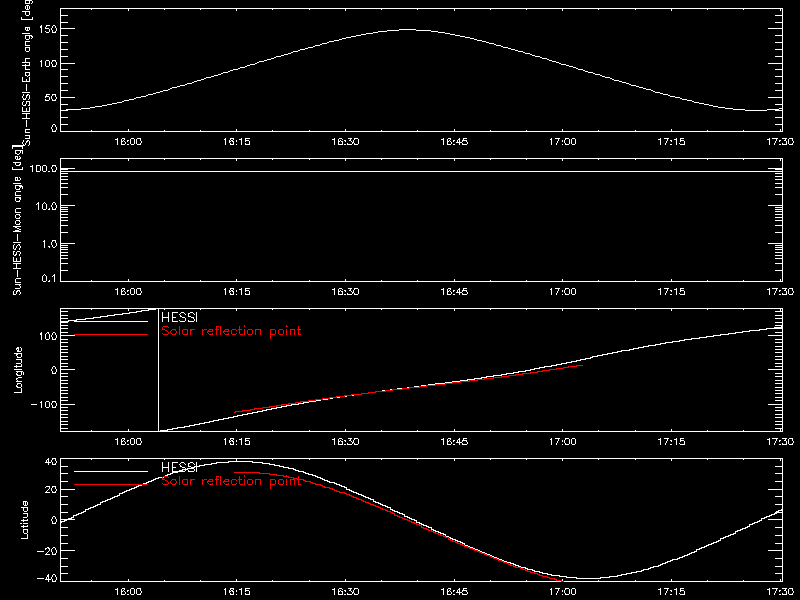Click the 40 tick label in Latitude plot
Screen dimensions: 800x600
pyautogui.click(x=51, y=462)
